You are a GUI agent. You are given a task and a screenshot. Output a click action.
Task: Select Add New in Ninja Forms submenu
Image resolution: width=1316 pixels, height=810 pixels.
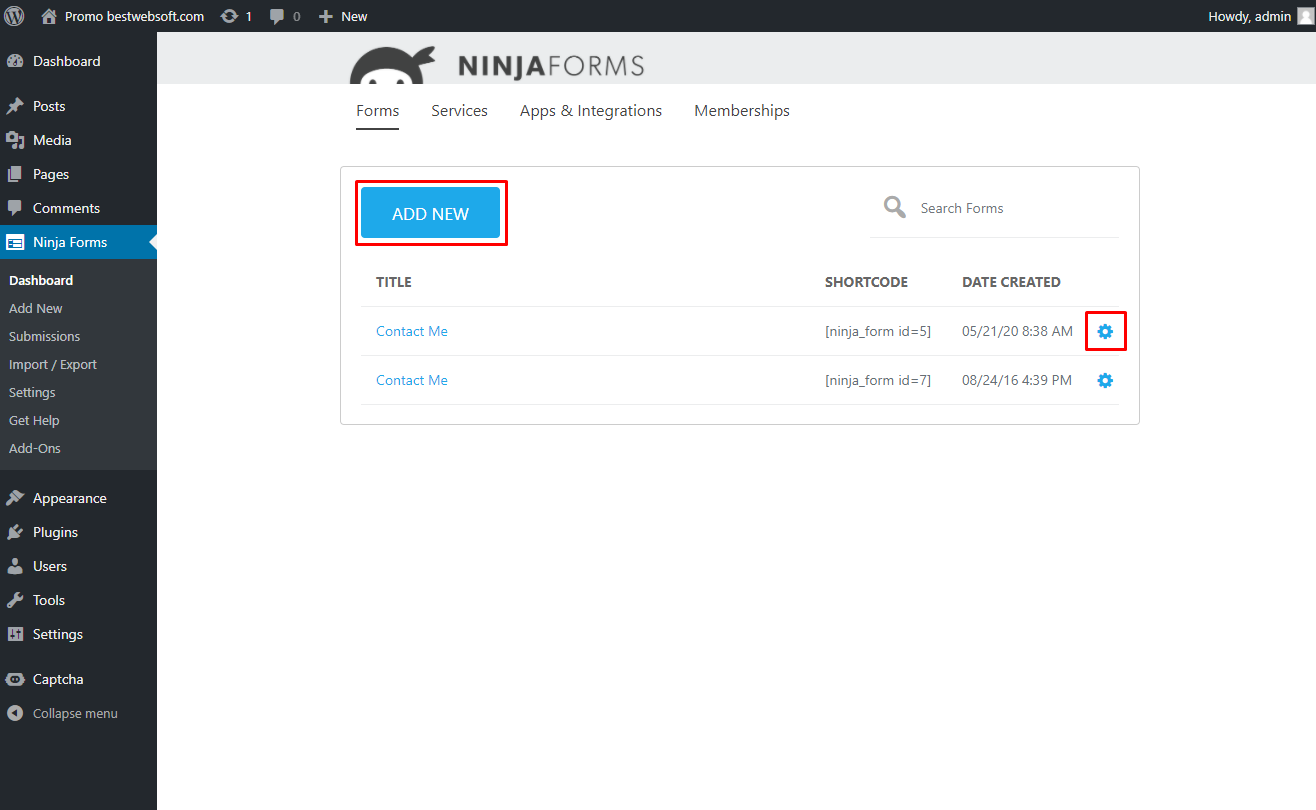click(x=36, y=308)
